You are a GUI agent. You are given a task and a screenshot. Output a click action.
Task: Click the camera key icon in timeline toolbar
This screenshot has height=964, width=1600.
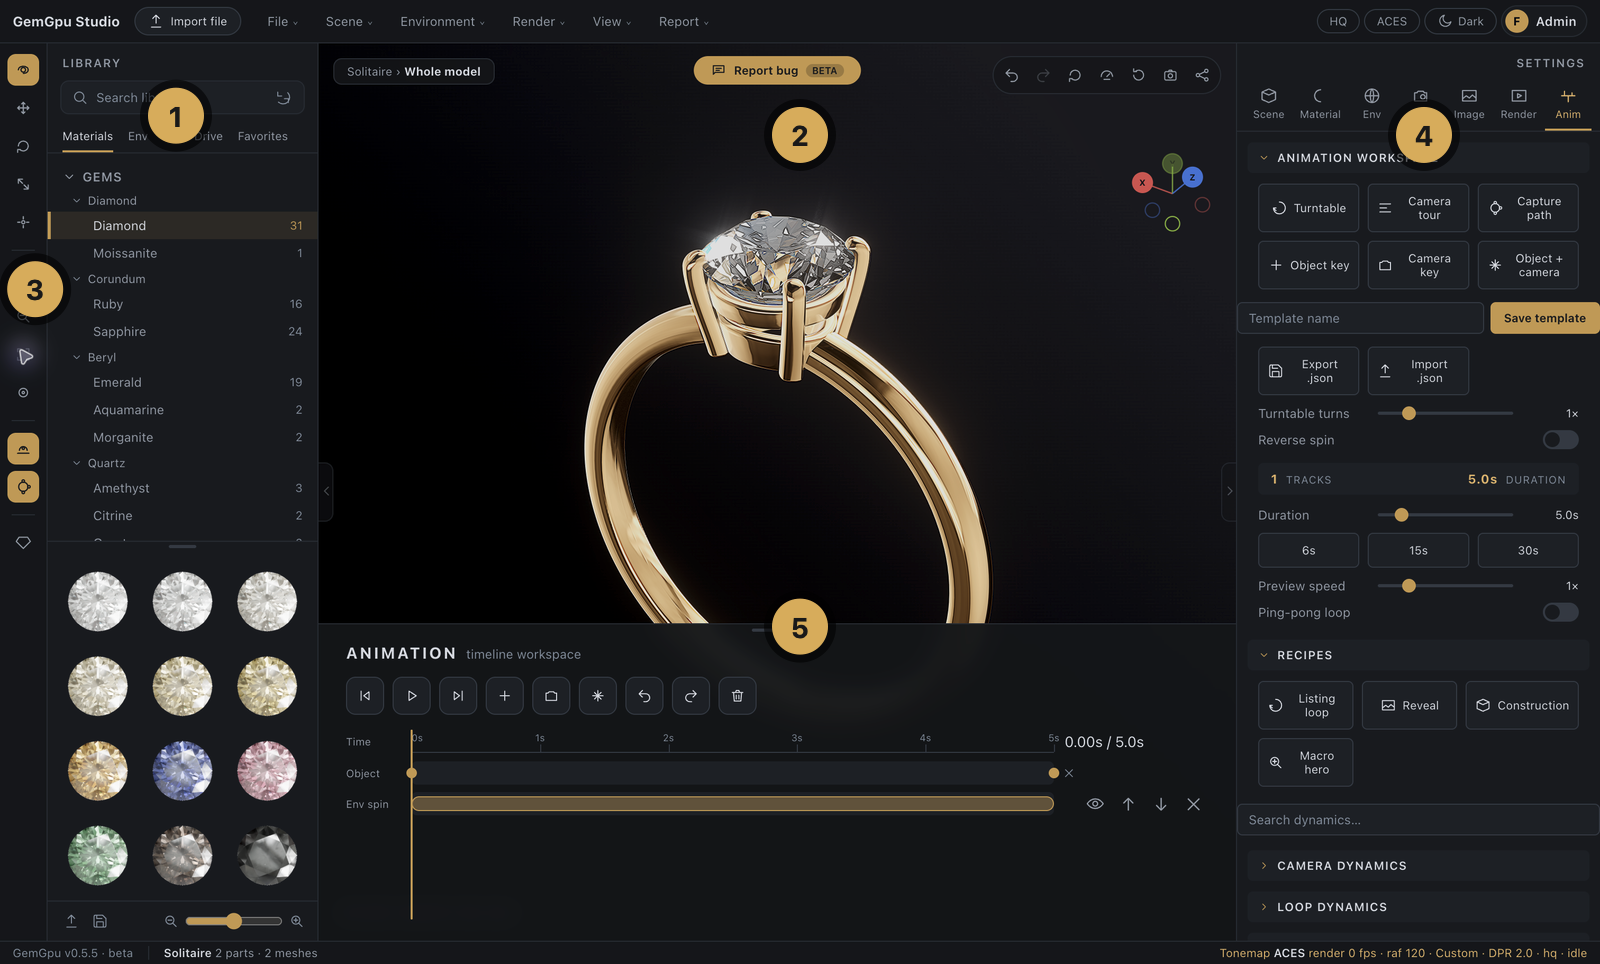(x=551, y=696)
